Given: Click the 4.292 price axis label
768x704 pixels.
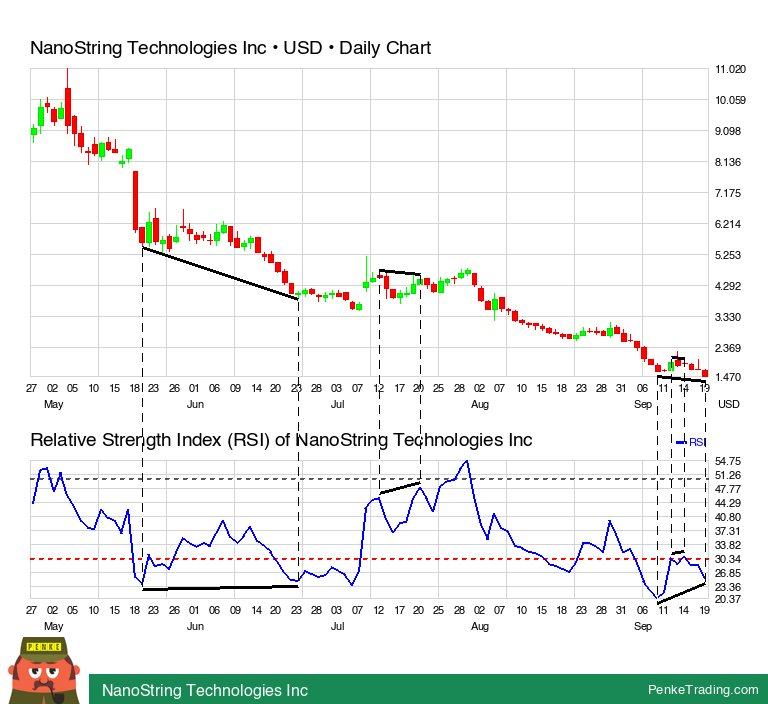Looking at the screenshot, I should pos(728,286).
